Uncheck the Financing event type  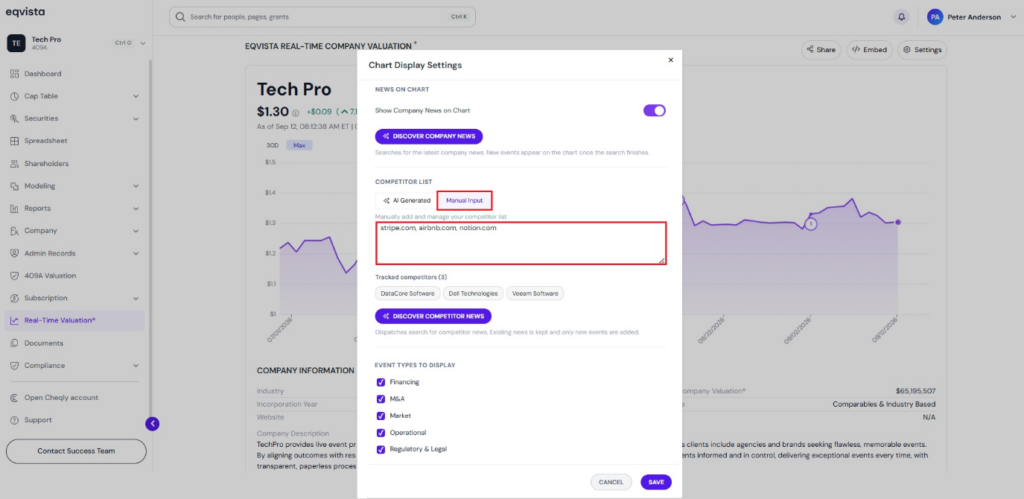point(381,382)
